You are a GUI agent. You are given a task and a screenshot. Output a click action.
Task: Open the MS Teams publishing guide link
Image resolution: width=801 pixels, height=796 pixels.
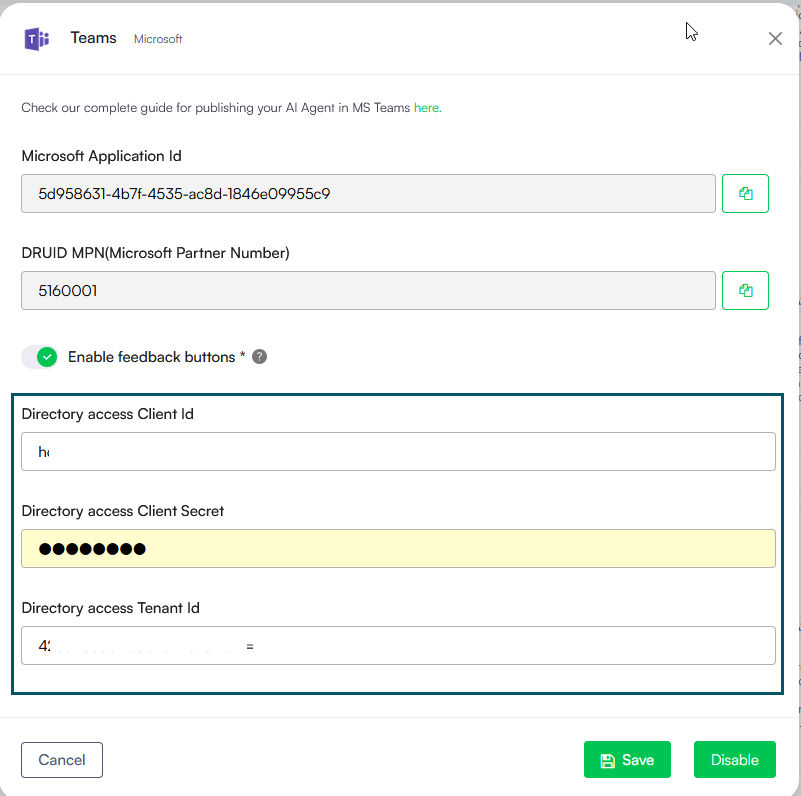pyautogui.click(x=426, y=108)
